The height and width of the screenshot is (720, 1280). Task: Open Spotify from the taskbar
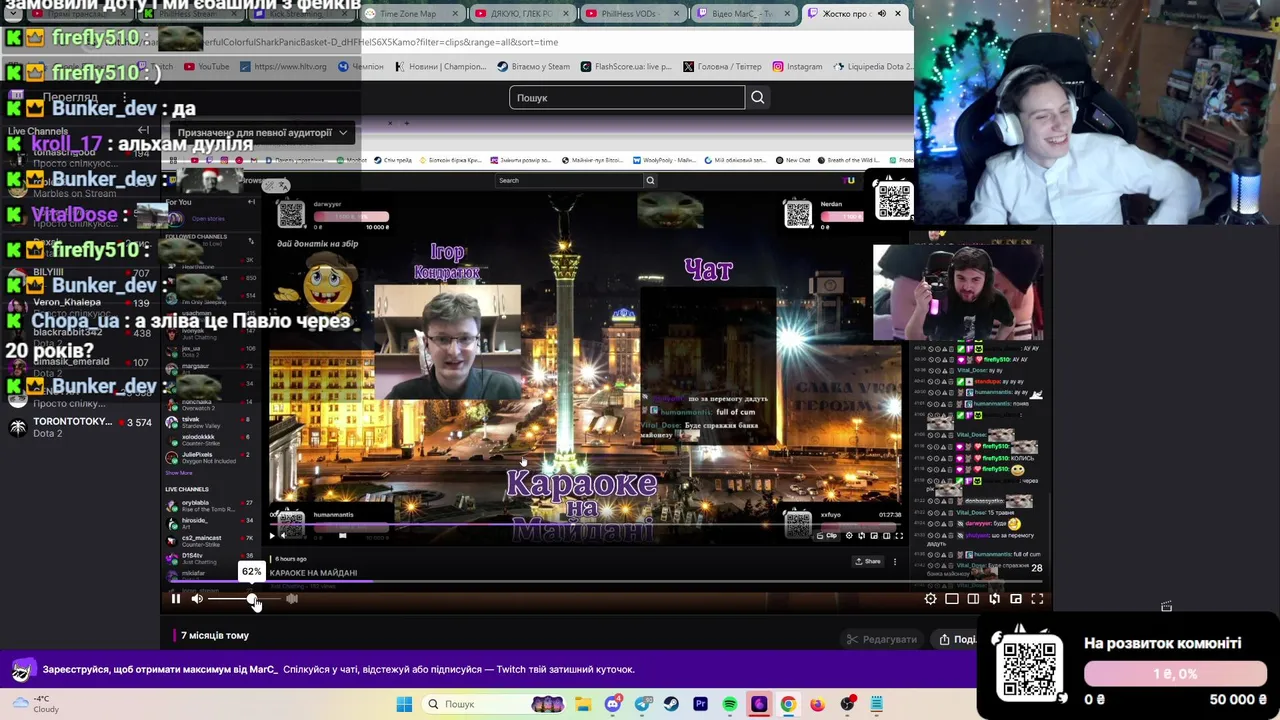(x=729, y=704)
